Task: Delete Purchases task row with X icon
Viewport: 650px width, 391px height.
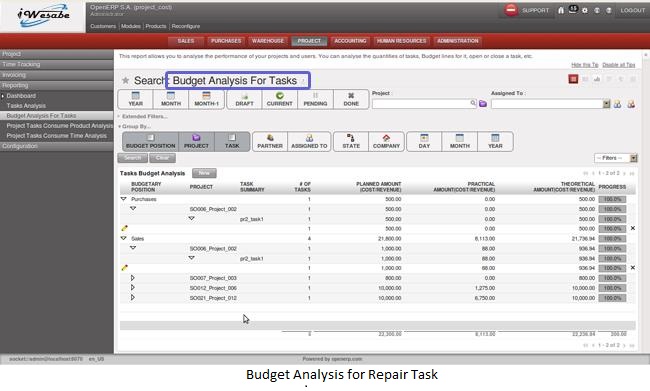Action: click(633, 228)
